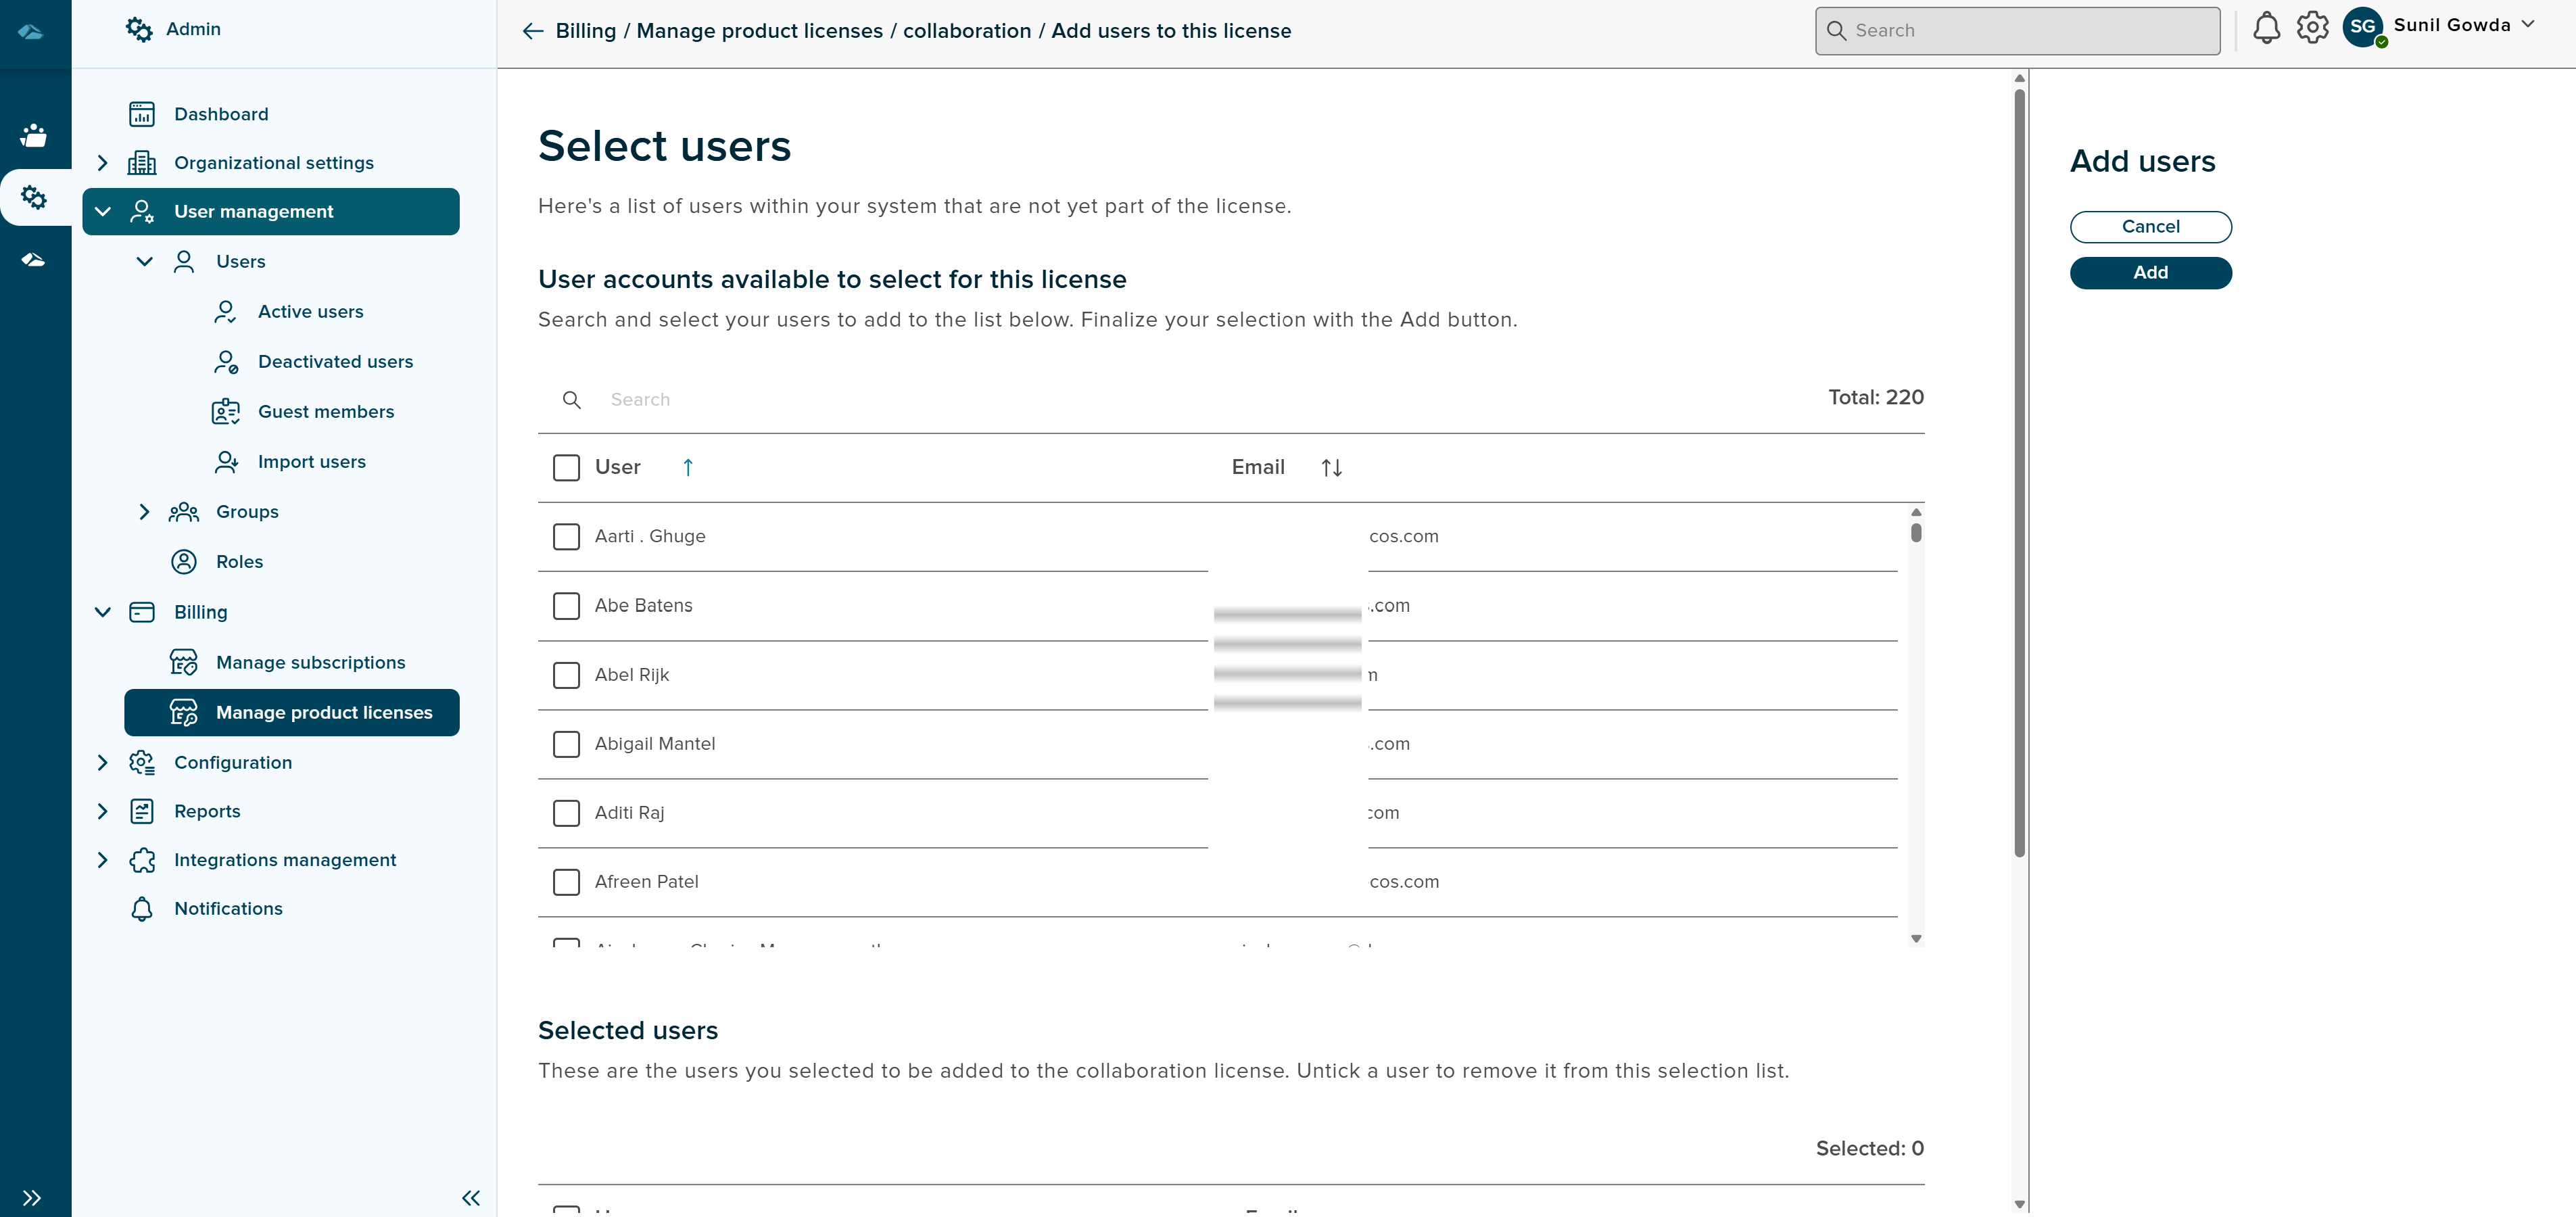This screenshot has width=2576, height=1217.
Task: Click the SG user avatar
Action: pos(2363,27)
